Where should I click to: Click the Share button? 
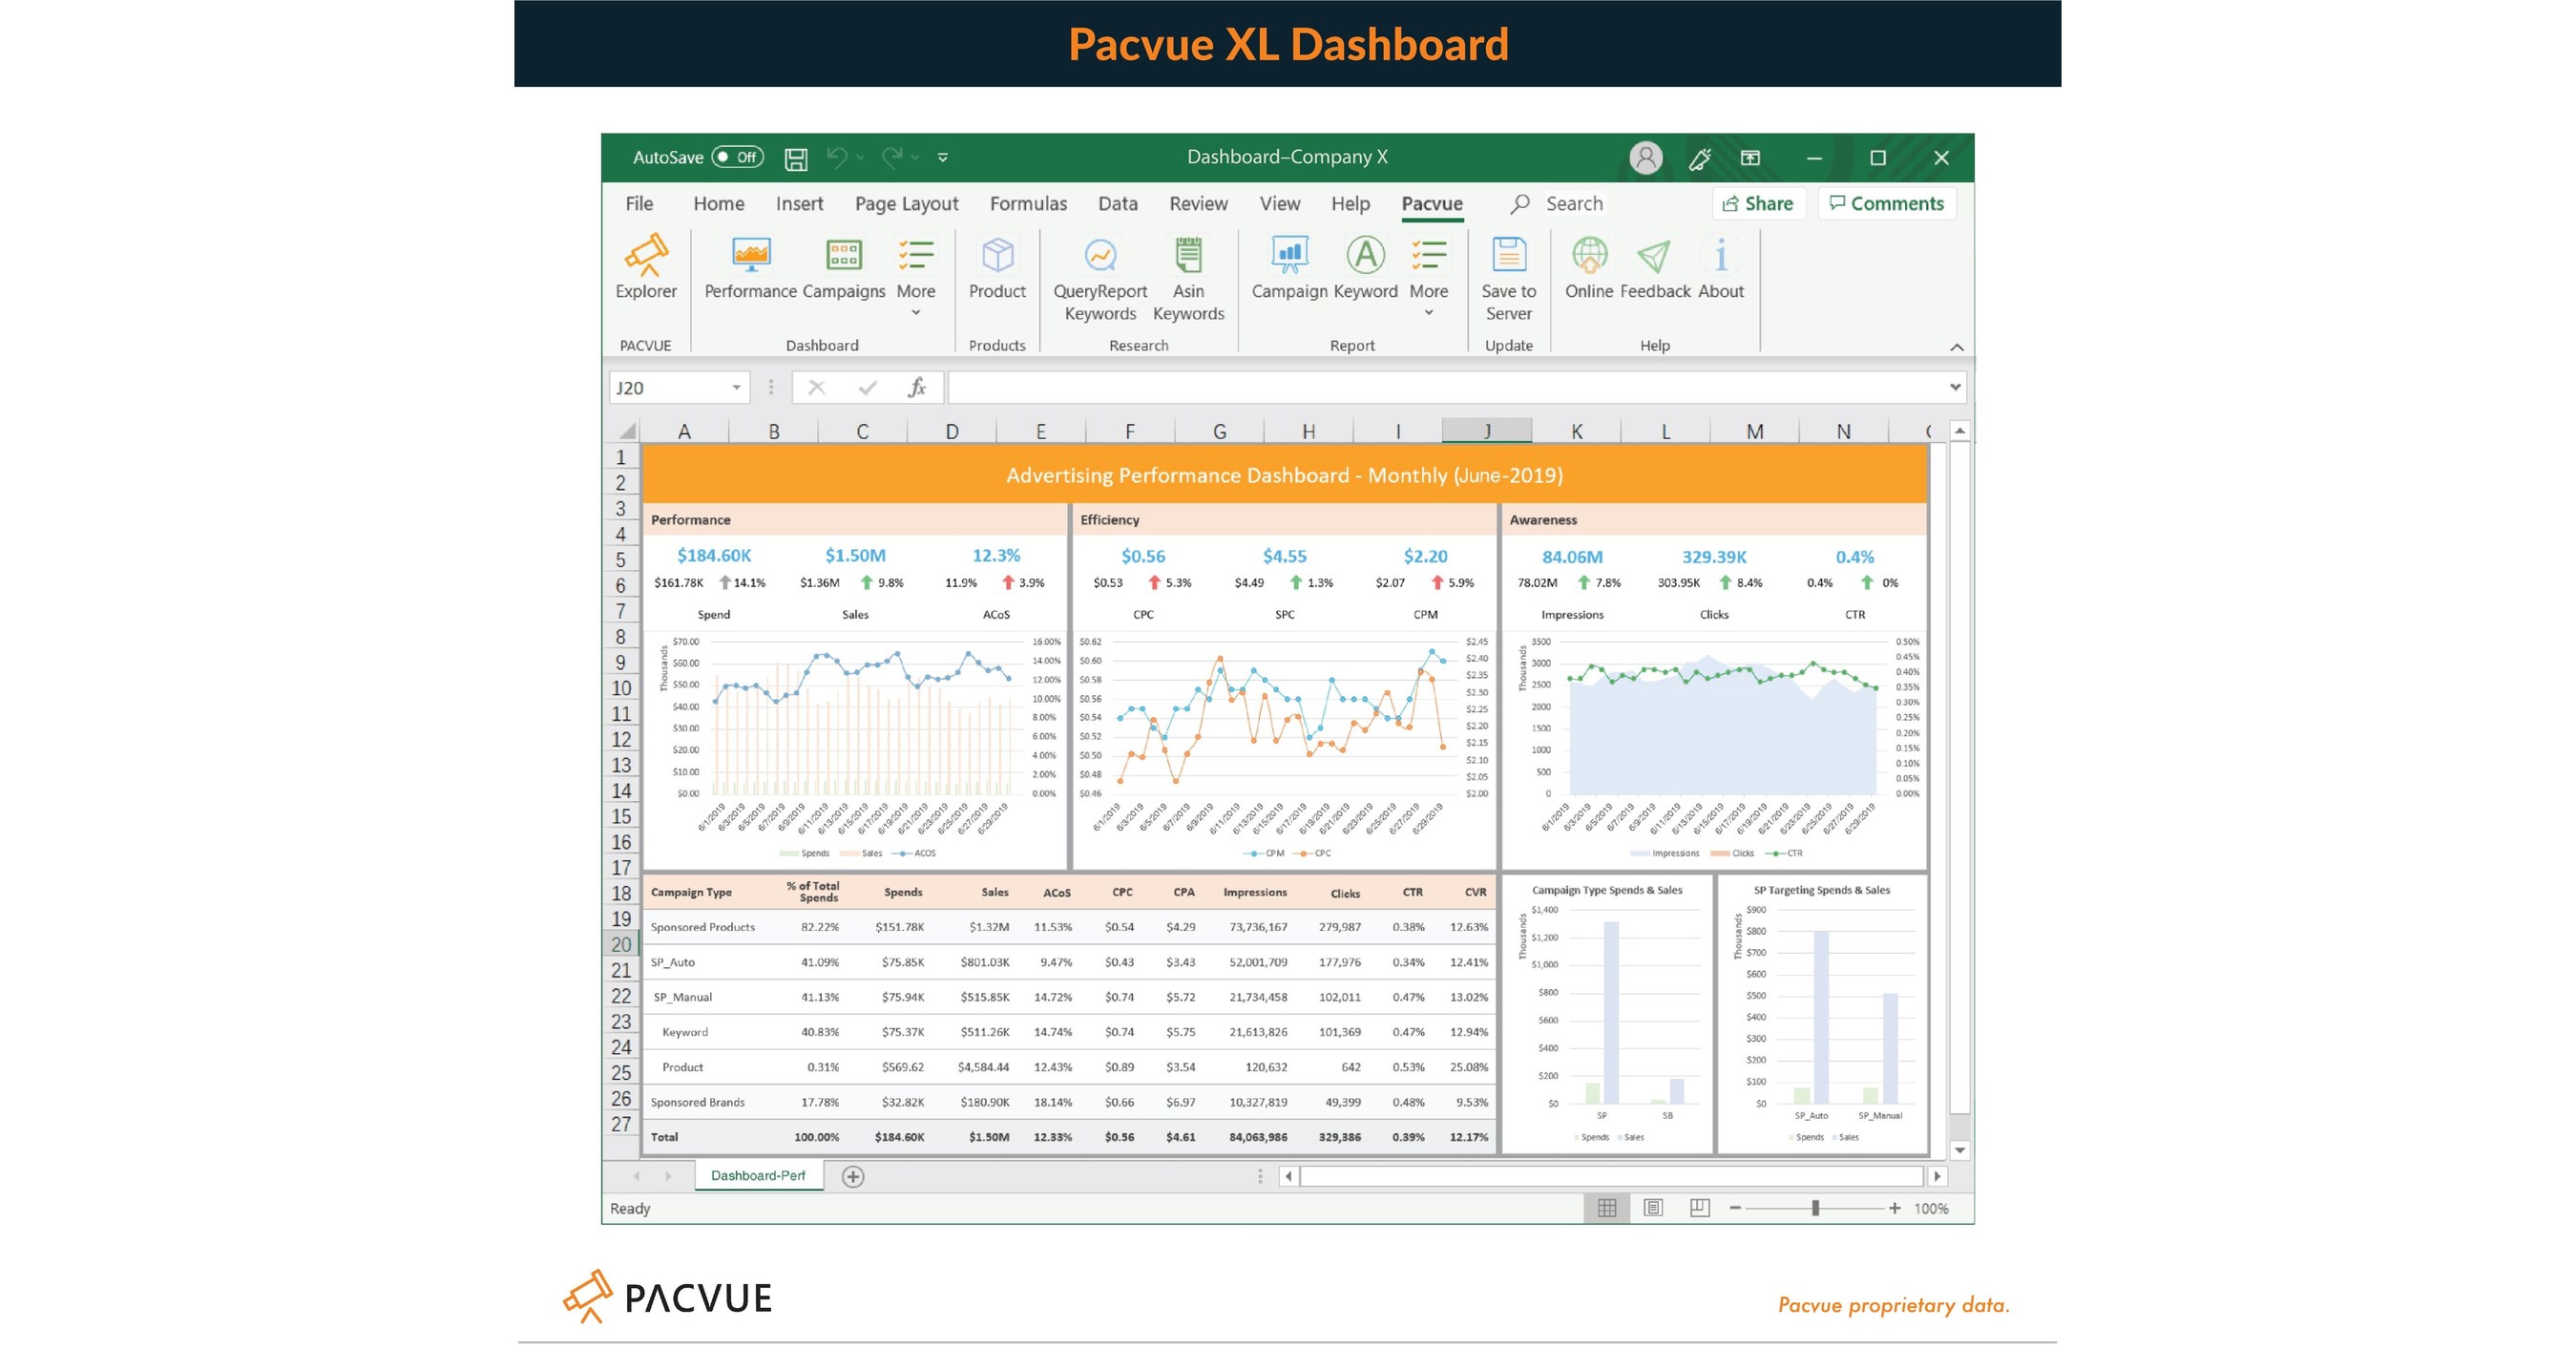pos(1758,203)
